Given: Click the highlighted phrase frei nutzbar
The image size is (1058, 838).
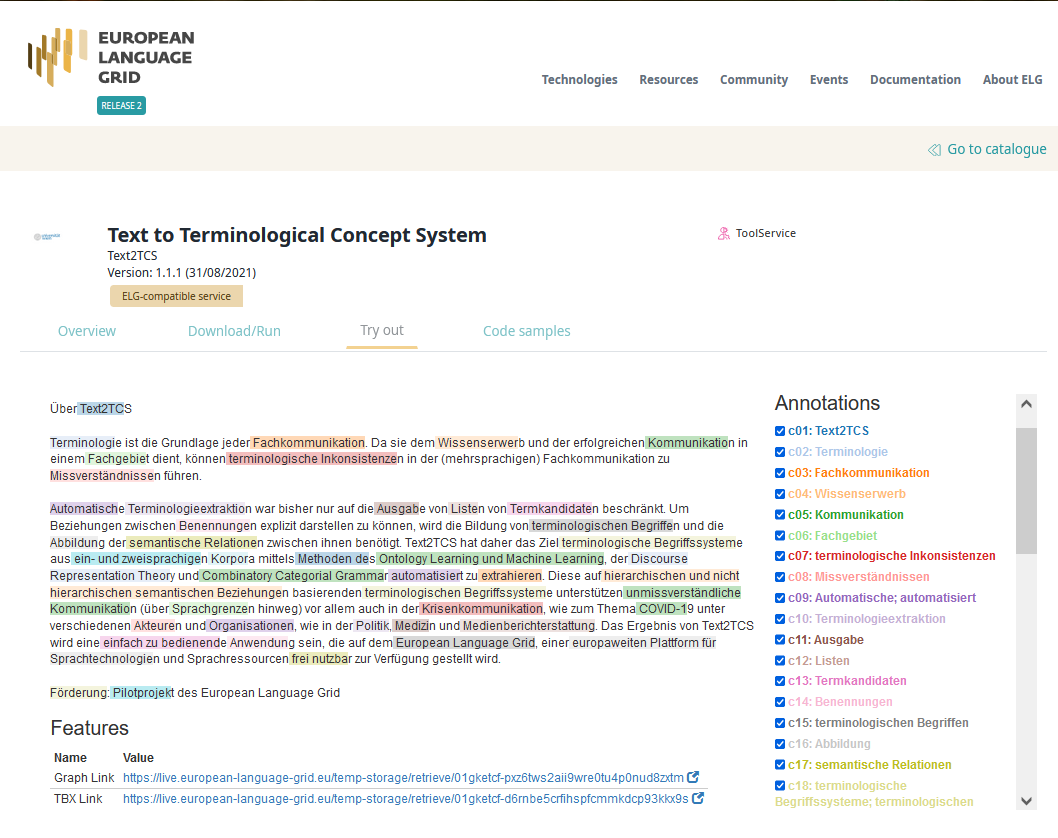Looking at the screenshot, I should tap(321, 659).
